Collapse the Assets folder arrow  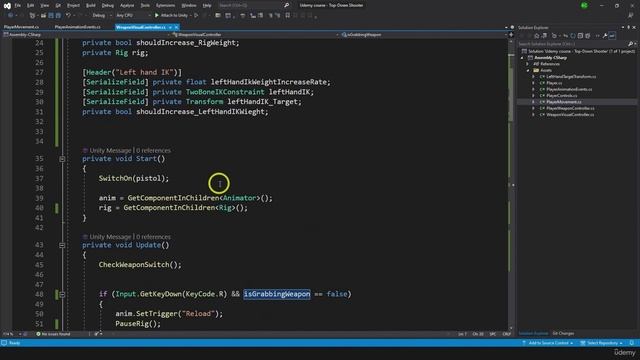(x=528, y=70)
